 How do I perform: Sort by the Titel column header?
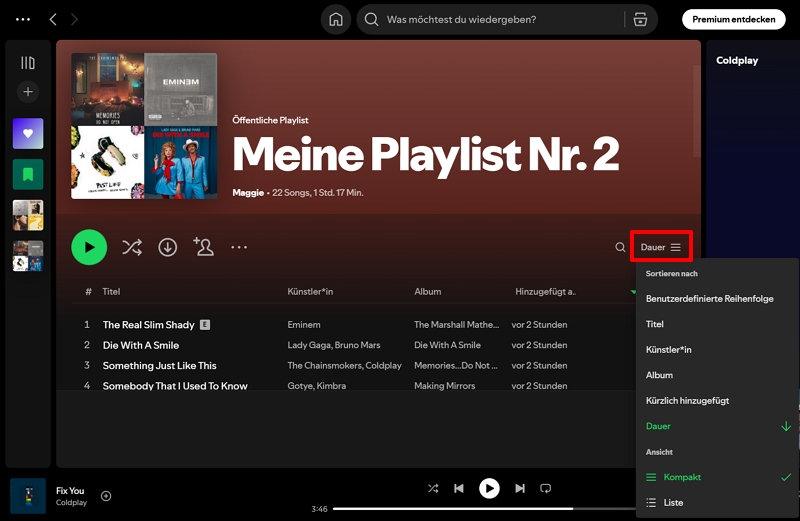tap(111, 291)
